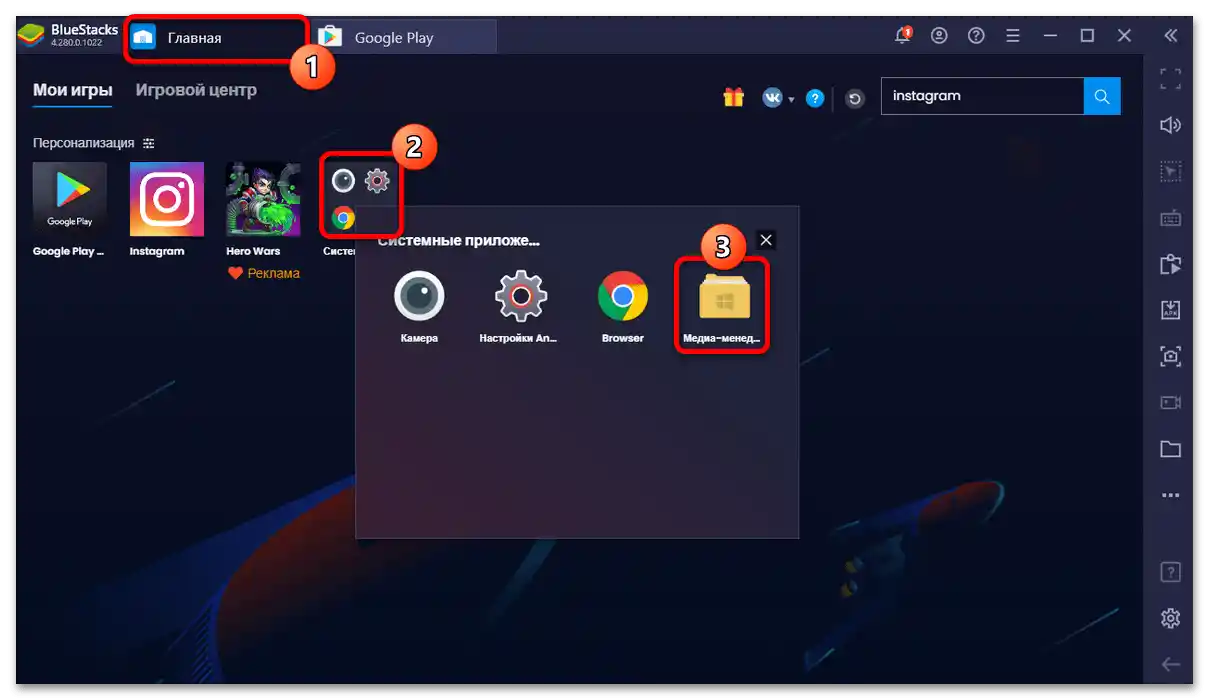The image size is (1209, 700).
Task: Open Настройки Android gear app
Action: pos(521,297)
